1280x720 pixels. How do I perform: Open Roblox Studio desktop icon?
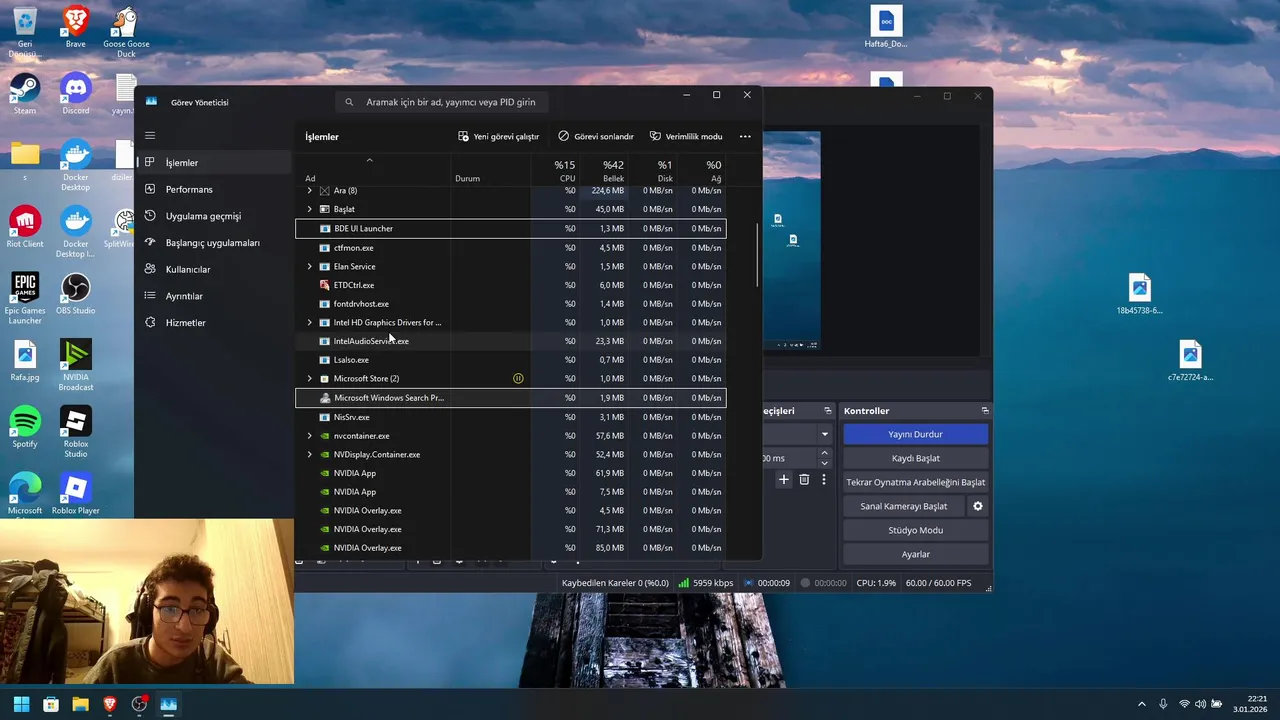[x=75, y=432]
